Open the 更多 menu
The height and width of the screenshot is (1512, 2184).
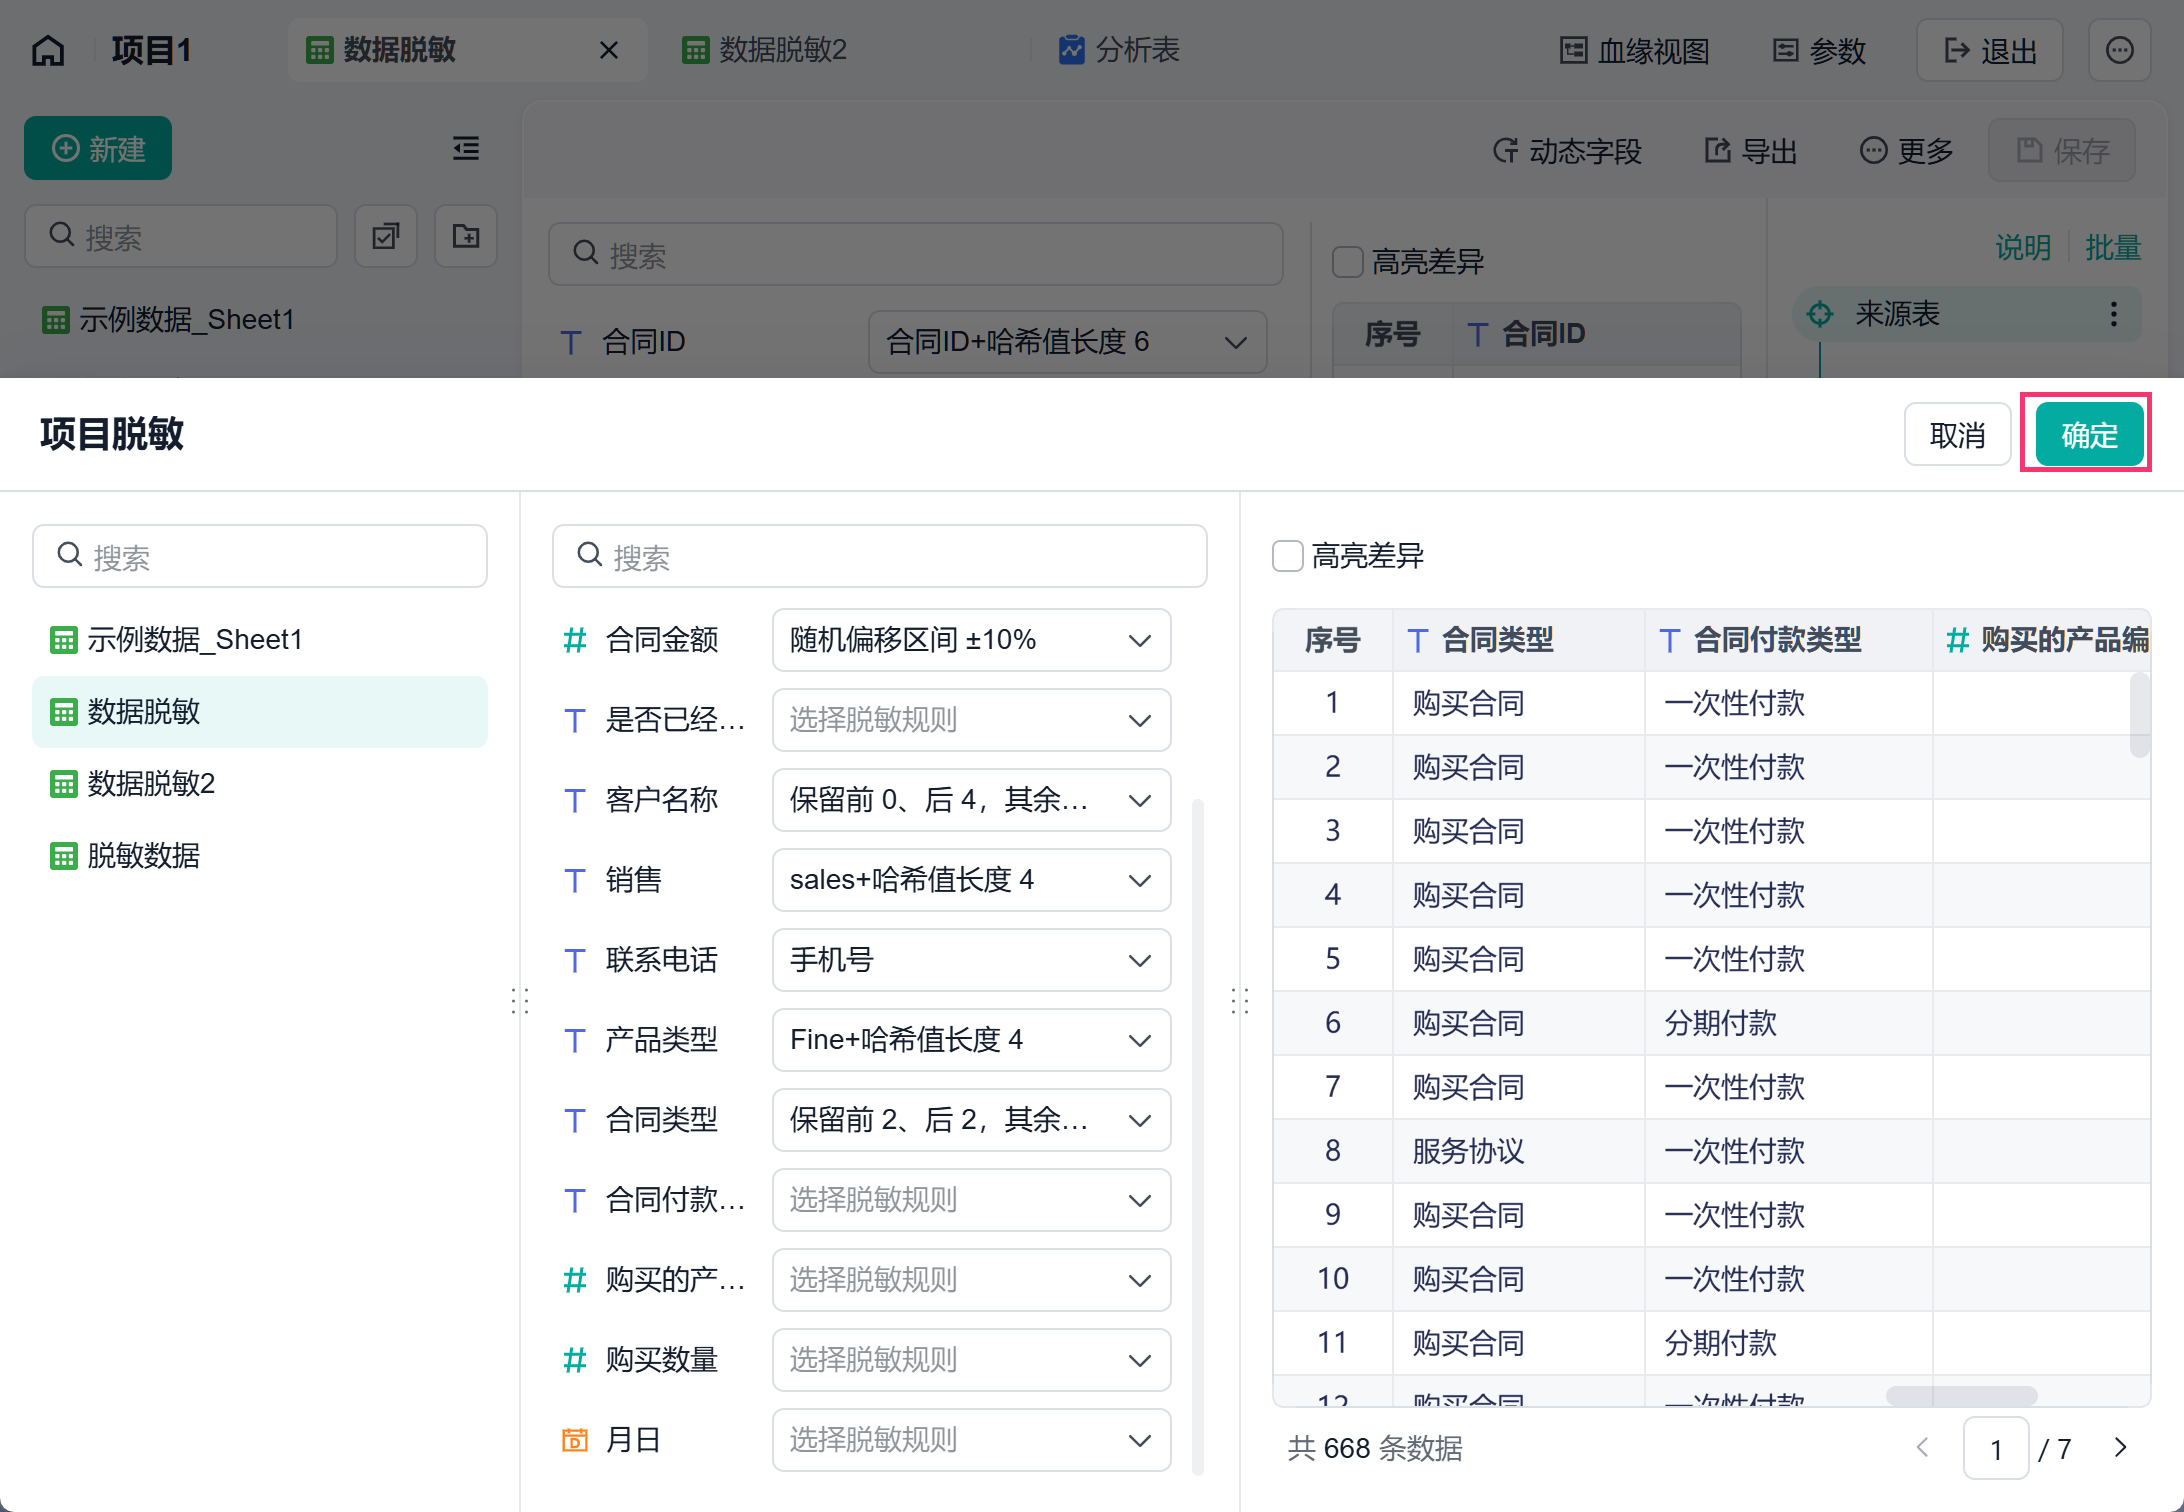[x=1906, y=151]
